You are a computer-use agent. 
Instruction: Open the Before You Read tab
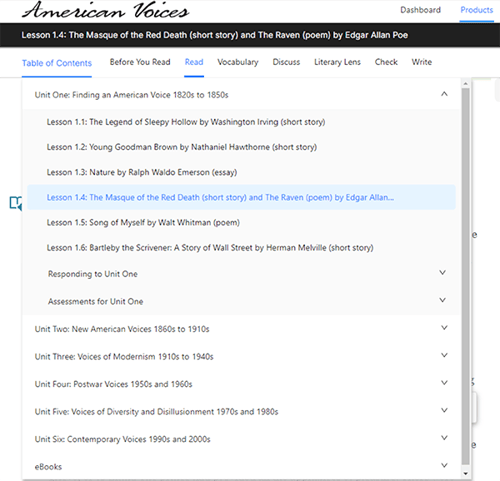[x=140, y=62]
